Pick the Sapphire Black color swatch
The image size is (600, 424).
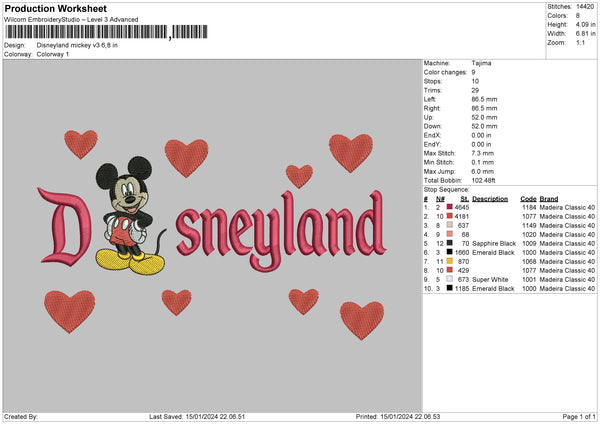tap(450, 243)
